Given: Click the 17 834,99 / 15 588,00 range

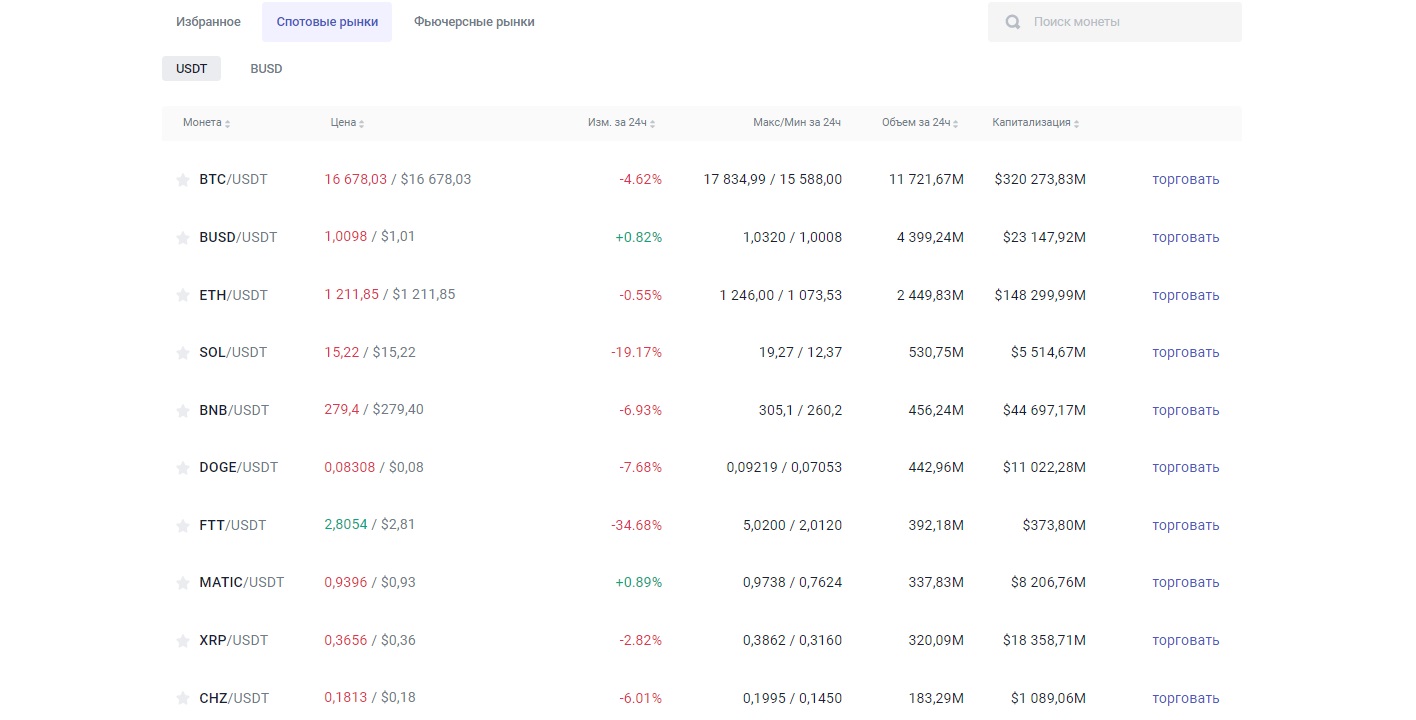Looking at the screenshot, I should [x=772, y=180].
